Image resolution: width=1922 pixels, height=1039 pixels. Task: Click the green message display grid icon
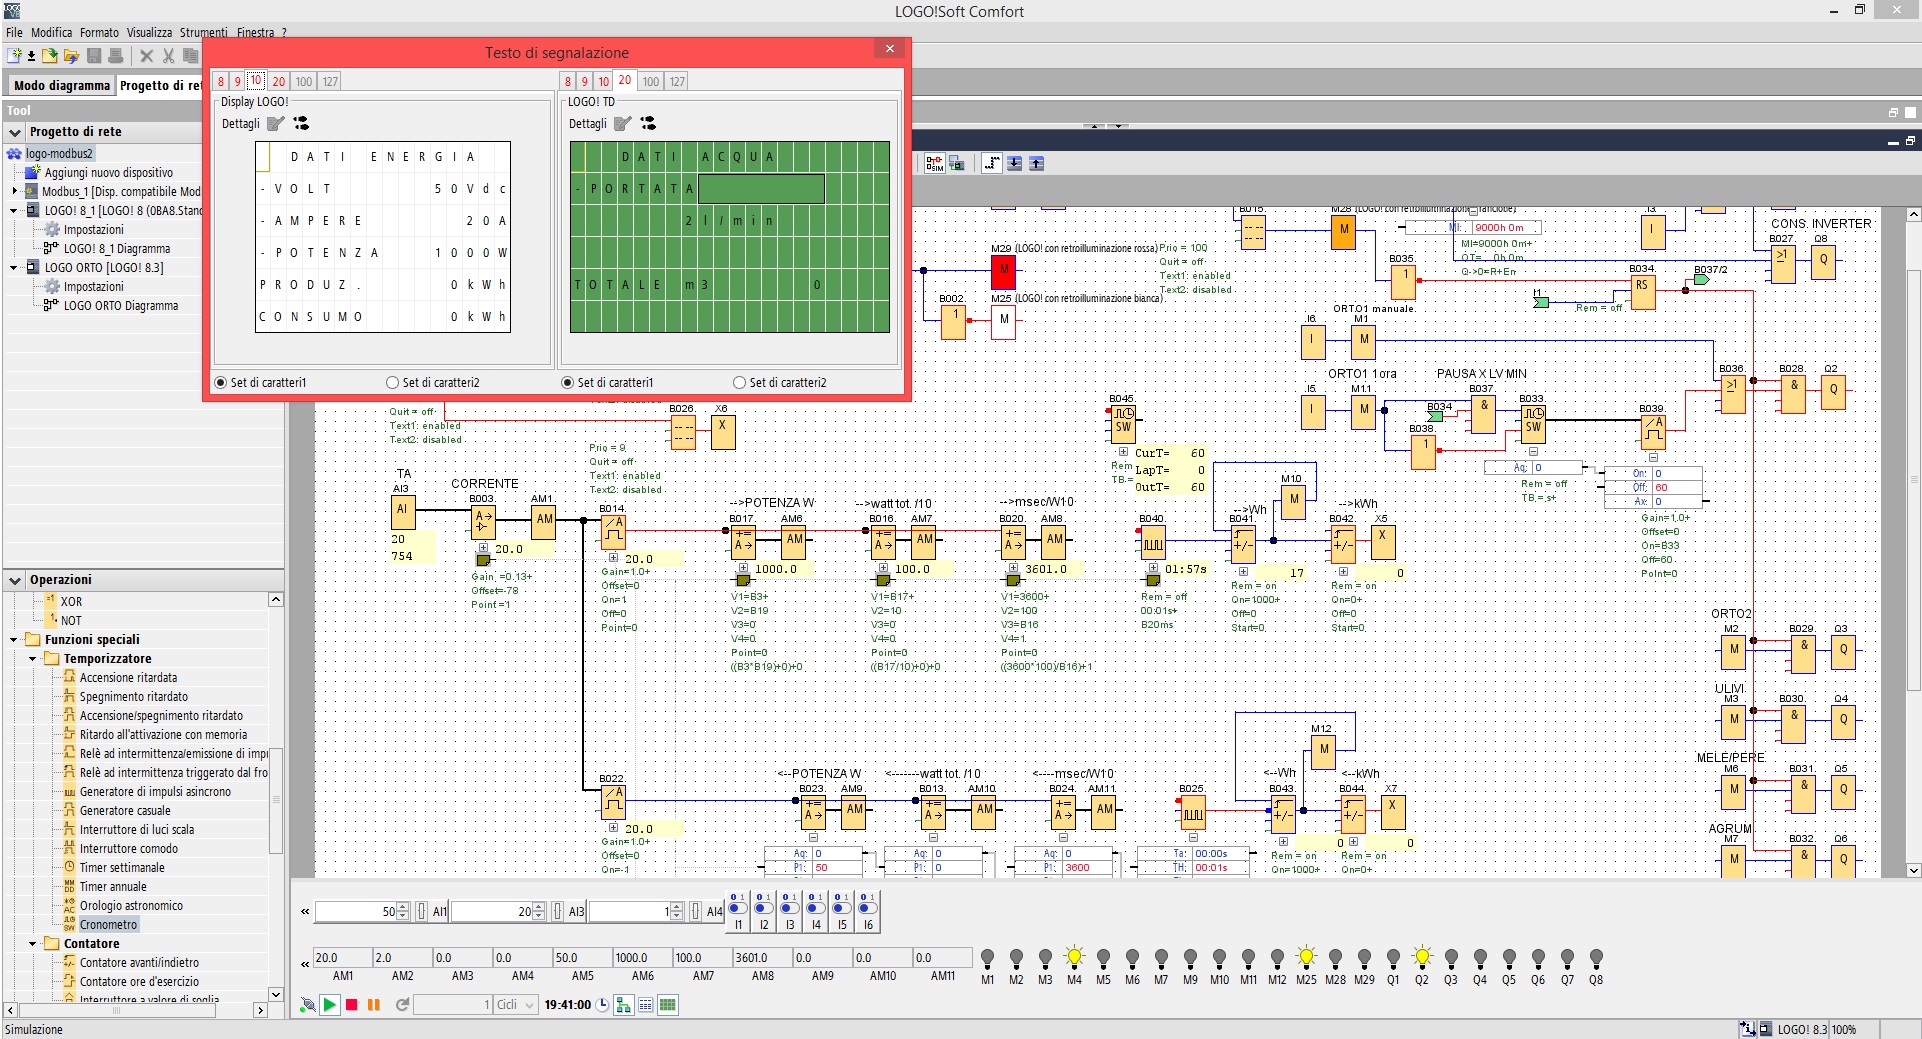668,1005
